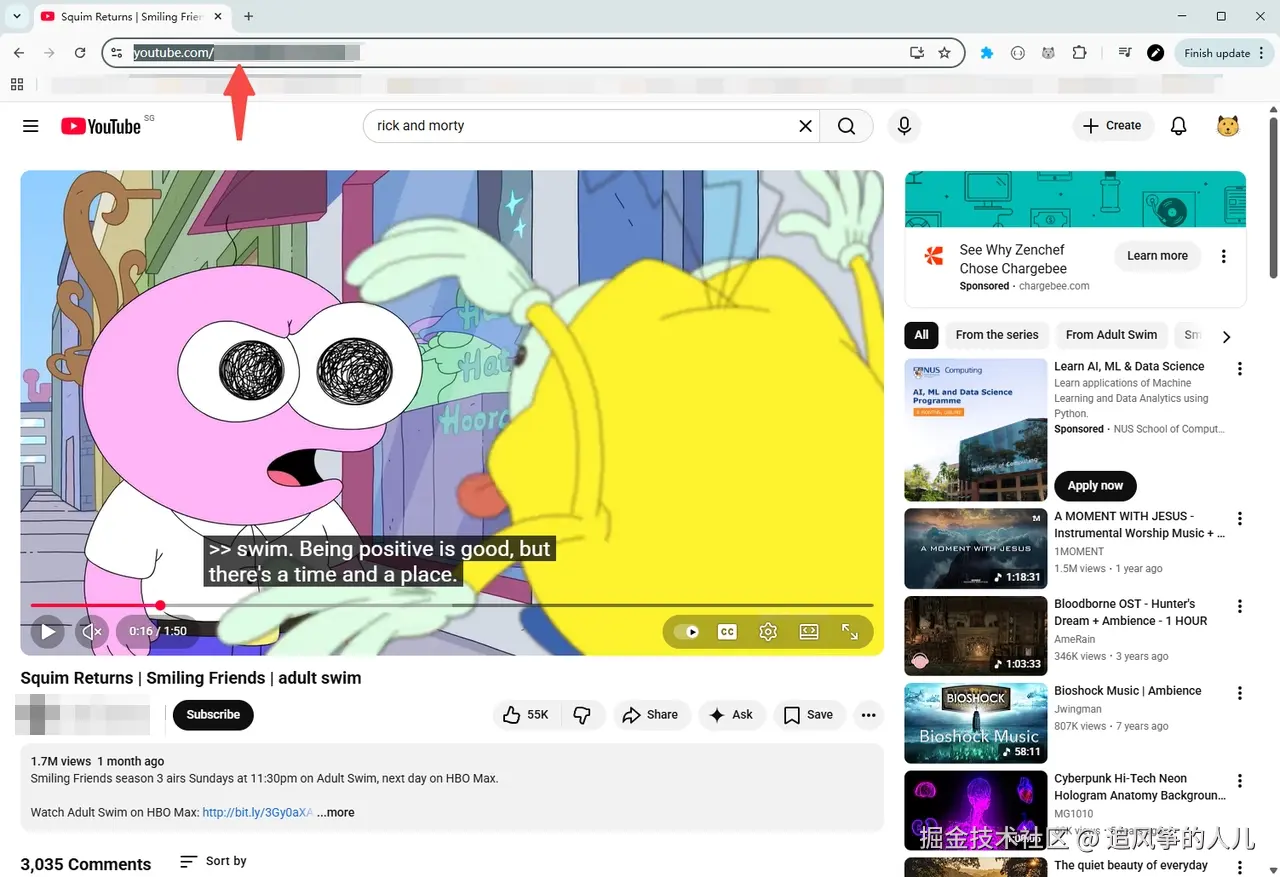This screenshot has height=877, width=1280.
Task: Like the video (55K)
Action: pyautogui.click(x=527, y=715)
